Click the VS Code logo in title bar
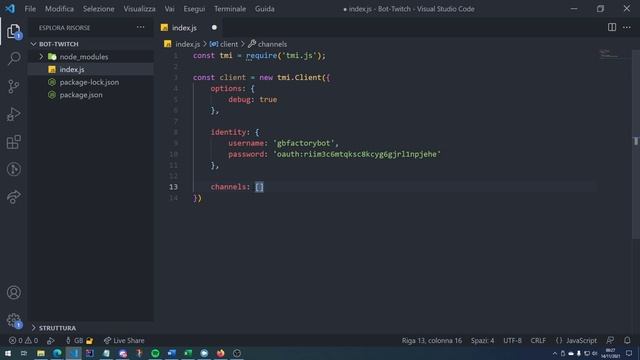 coord(10,9)
